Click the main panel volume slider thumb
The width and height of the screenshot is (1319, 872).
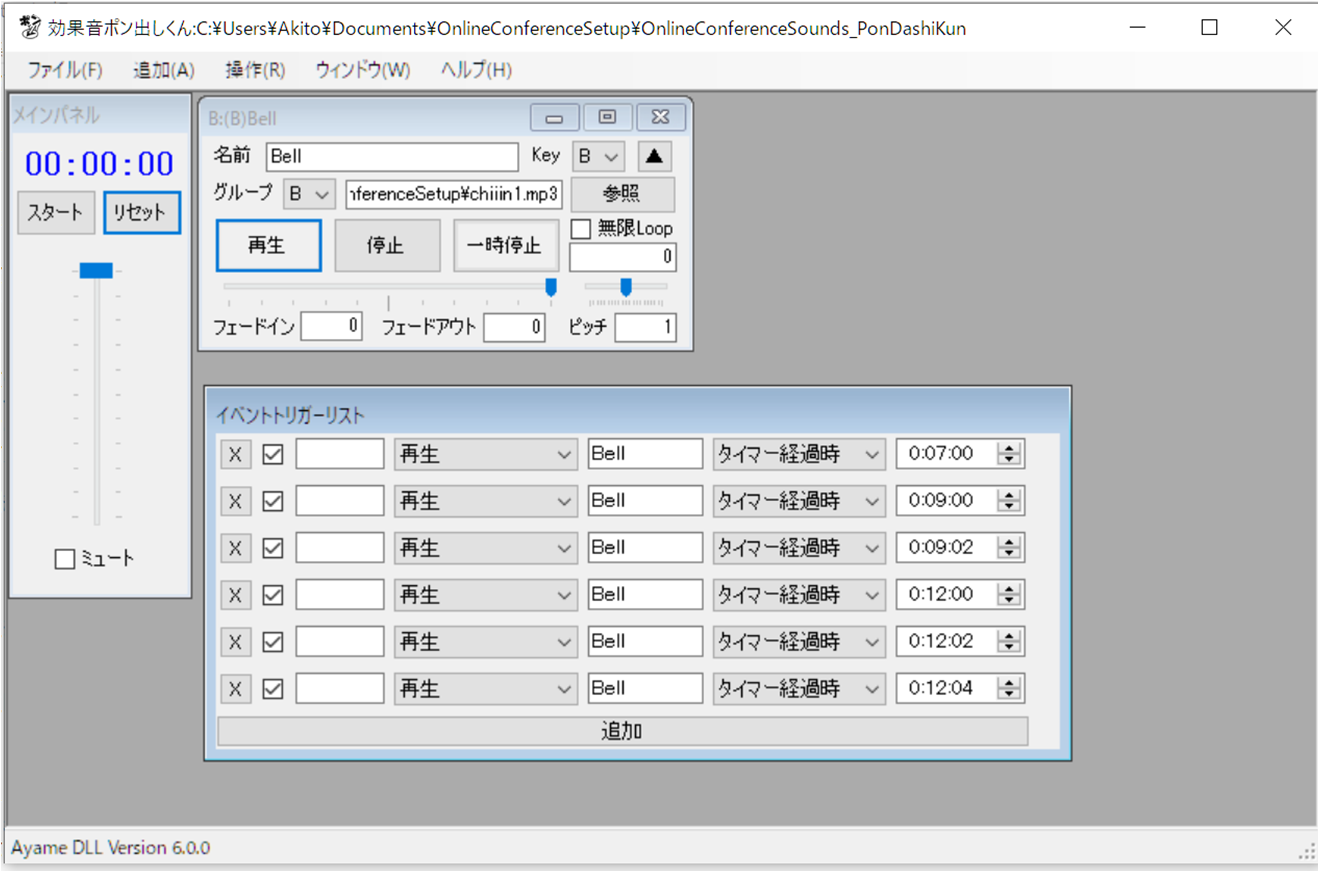[x=96, y=270]
